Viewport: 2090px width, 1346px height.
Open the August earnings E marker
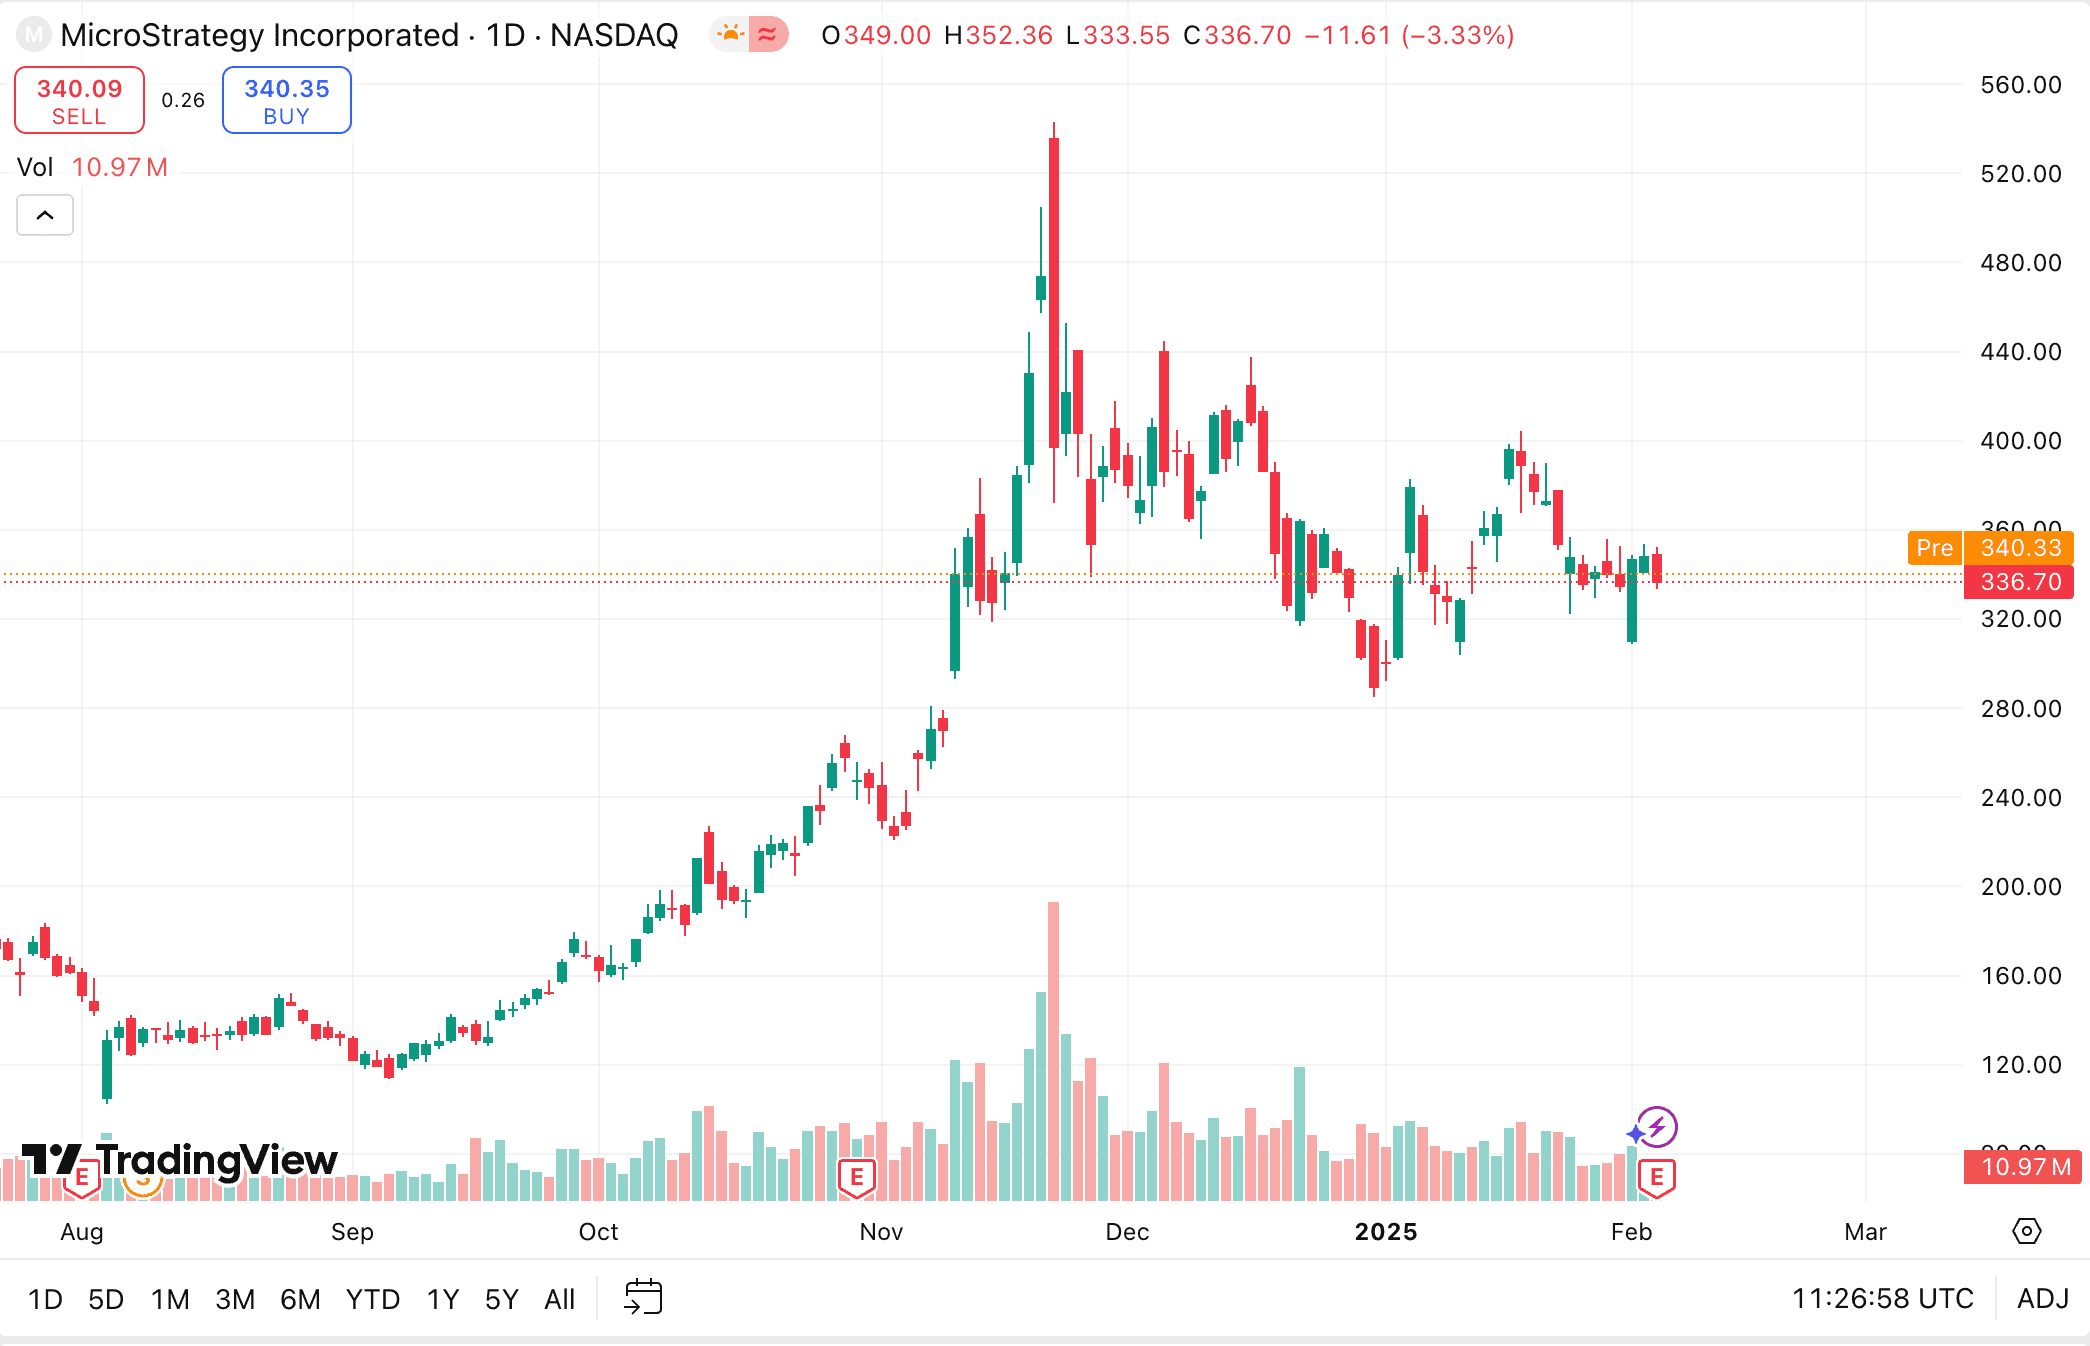pos(82,1178)
